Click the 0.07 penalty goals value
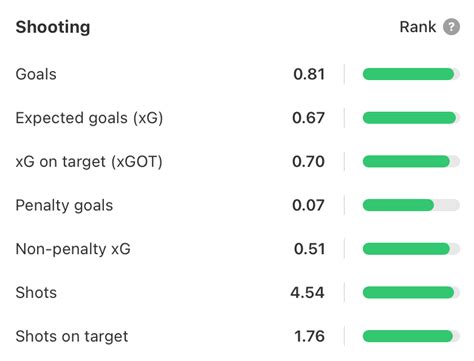The image size is (474, 361). coord(308,205)
